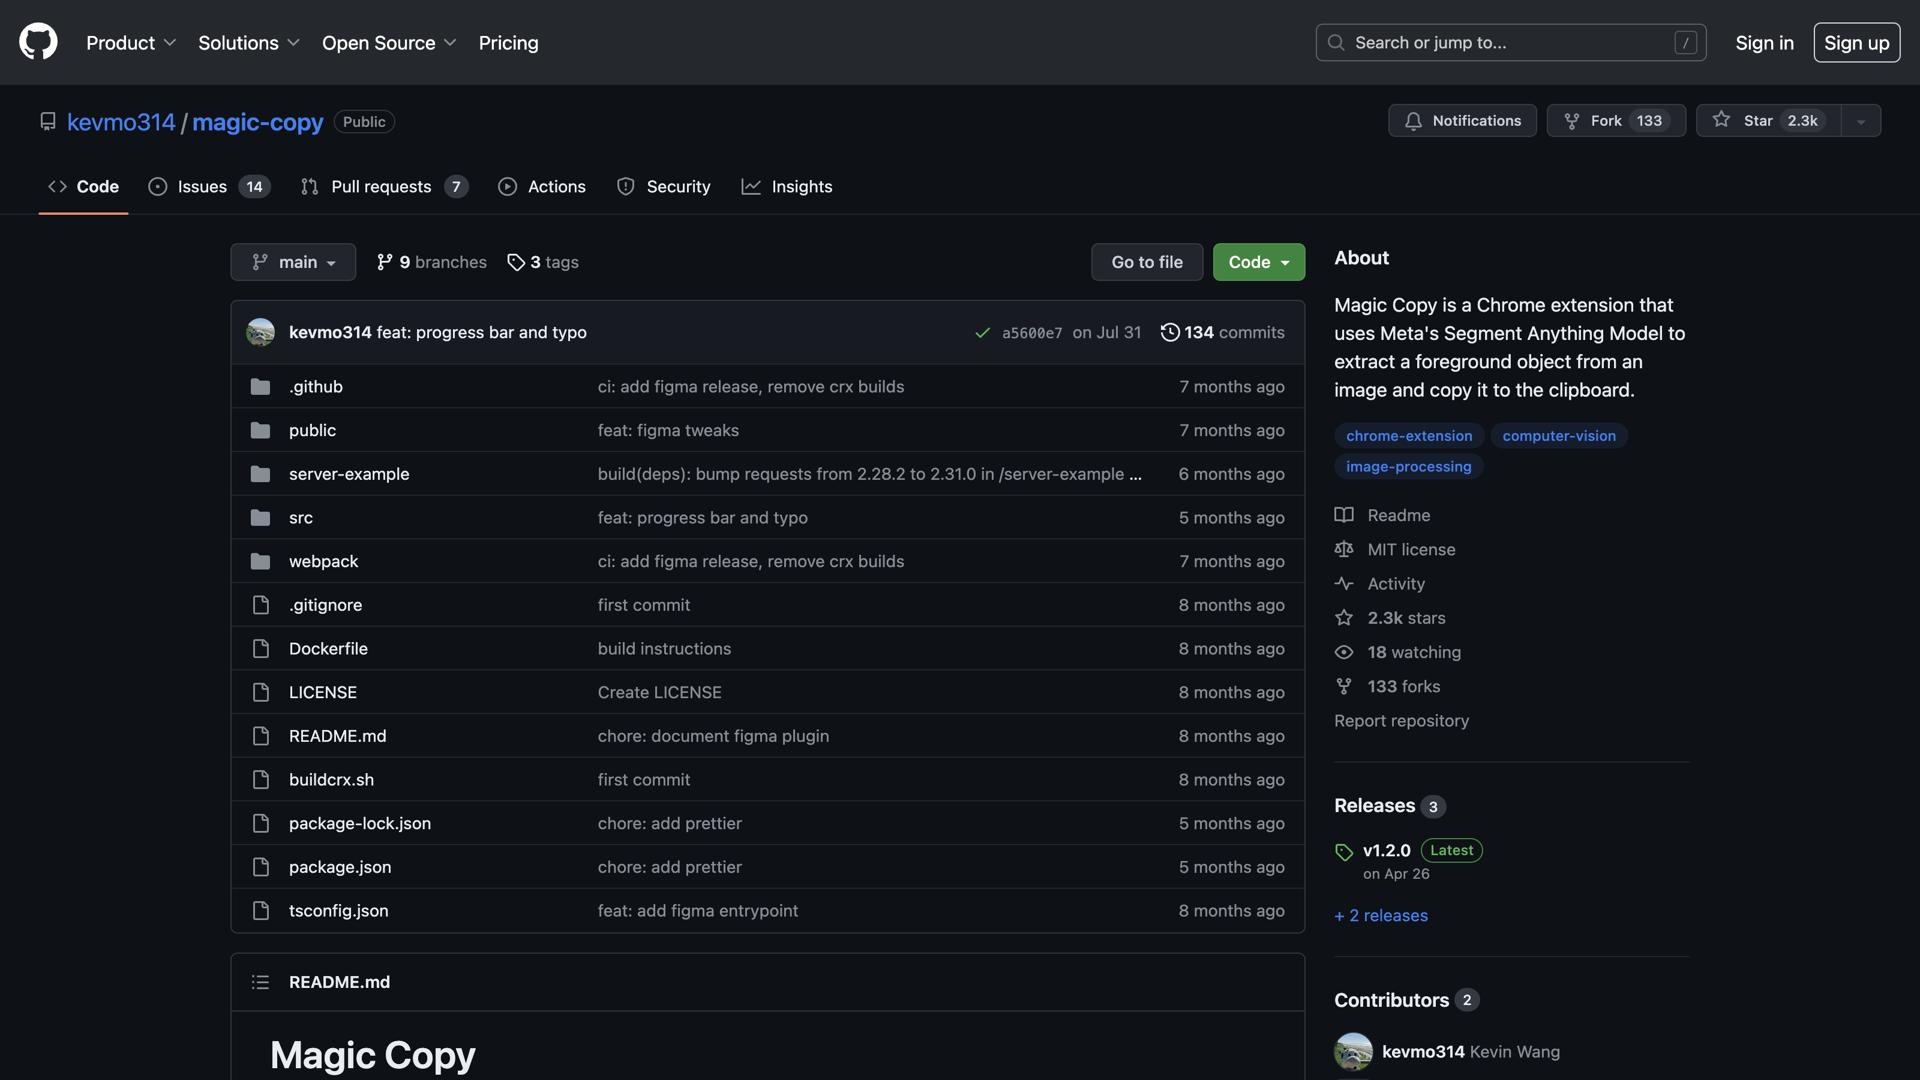1920x1080 pixels.
Task: Click the commit history clock icon
Action: point(1169,332)
